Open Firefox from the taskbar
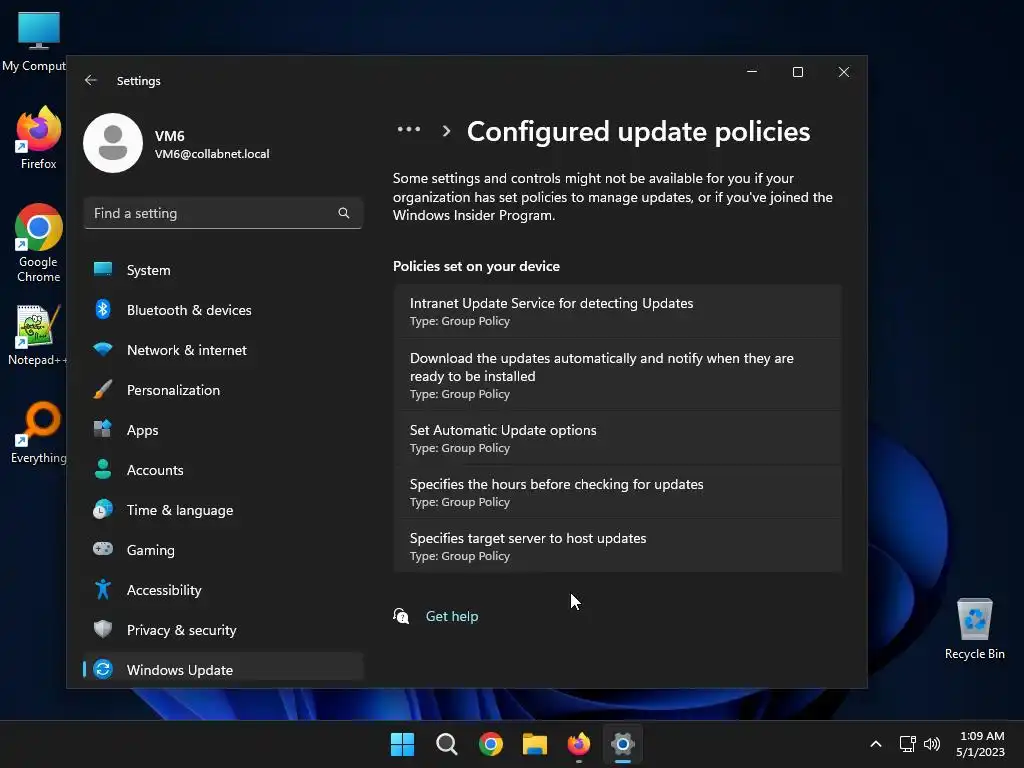Screen dimensions: 1024x768 [x=579, y=744]
